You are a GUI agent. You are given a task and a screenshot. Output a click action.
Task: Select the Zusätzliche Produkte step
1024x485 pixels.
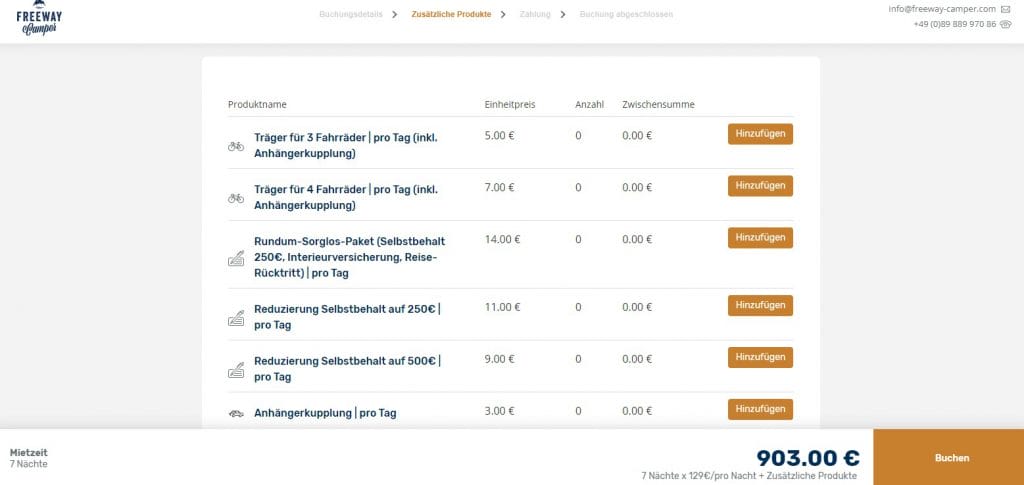451,14
